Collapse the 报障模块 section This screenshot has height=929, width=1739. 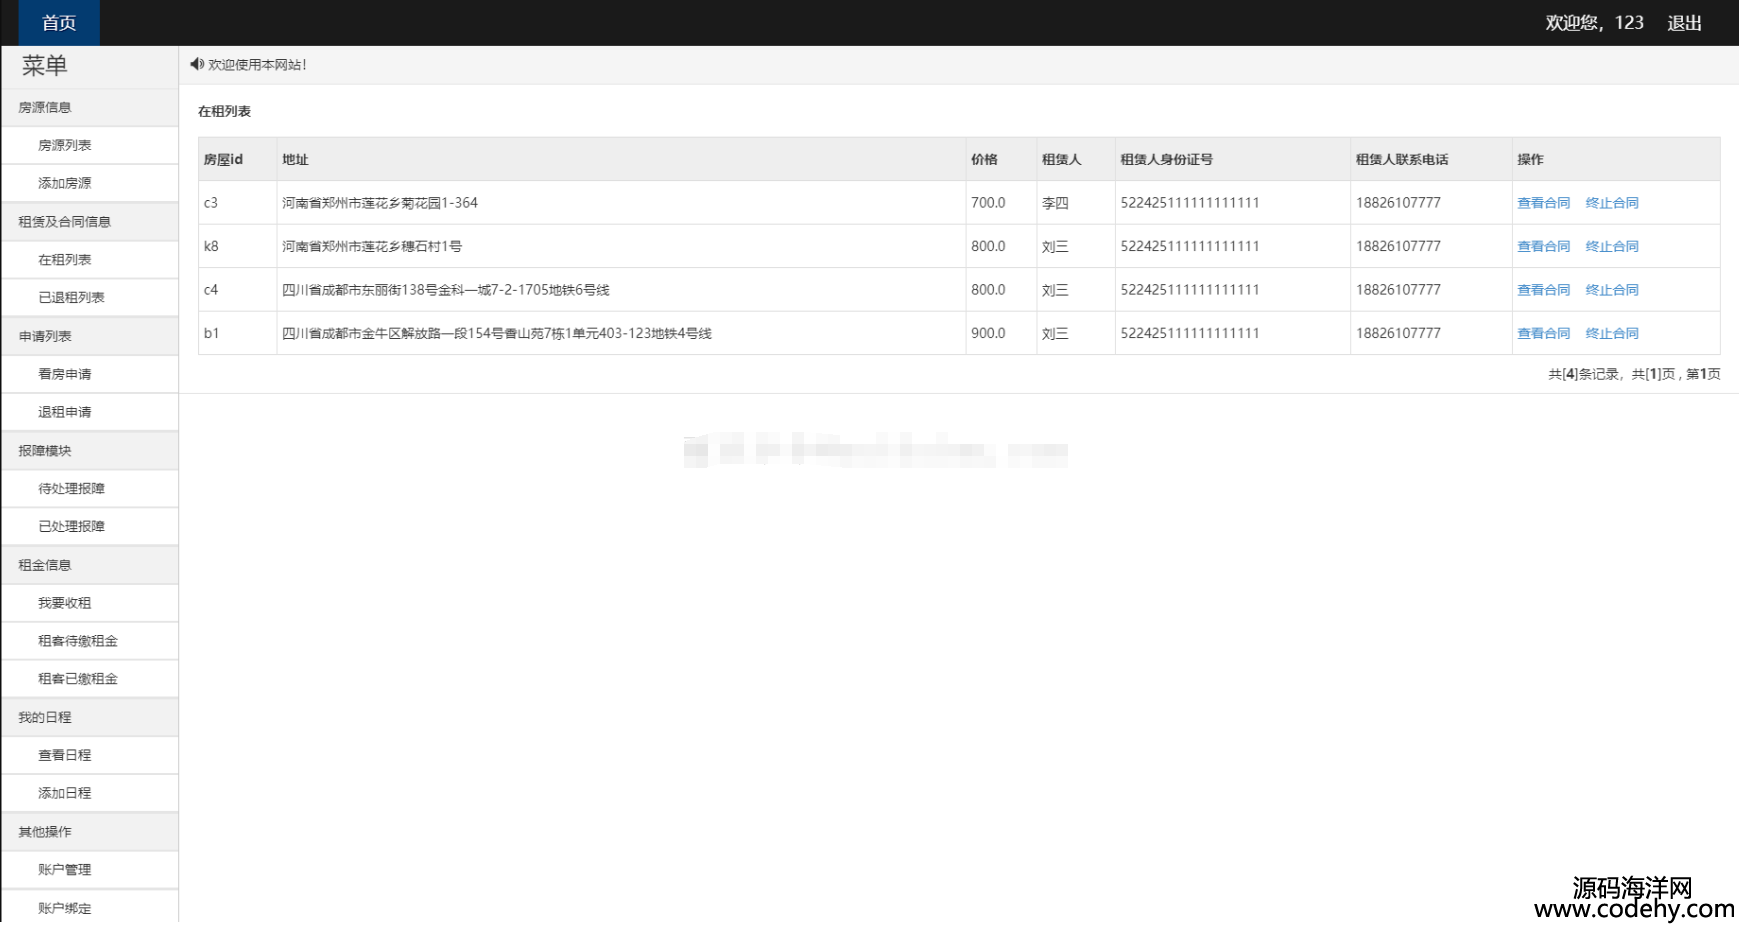coord(90,451)
